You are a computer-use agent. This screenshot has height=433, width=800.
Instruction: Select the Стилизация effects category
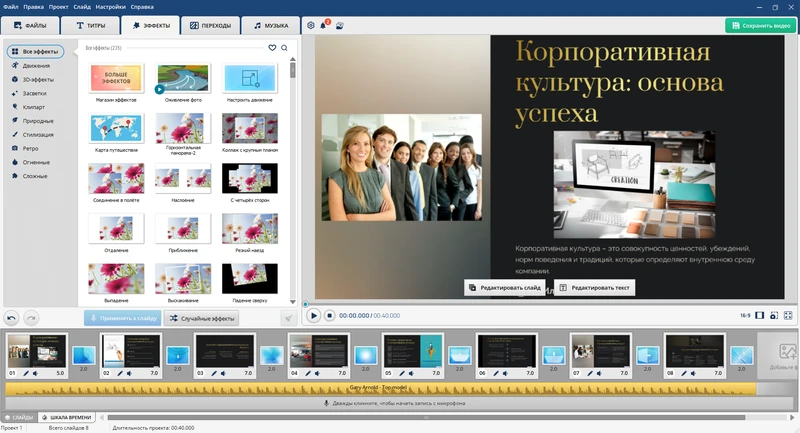38,135
